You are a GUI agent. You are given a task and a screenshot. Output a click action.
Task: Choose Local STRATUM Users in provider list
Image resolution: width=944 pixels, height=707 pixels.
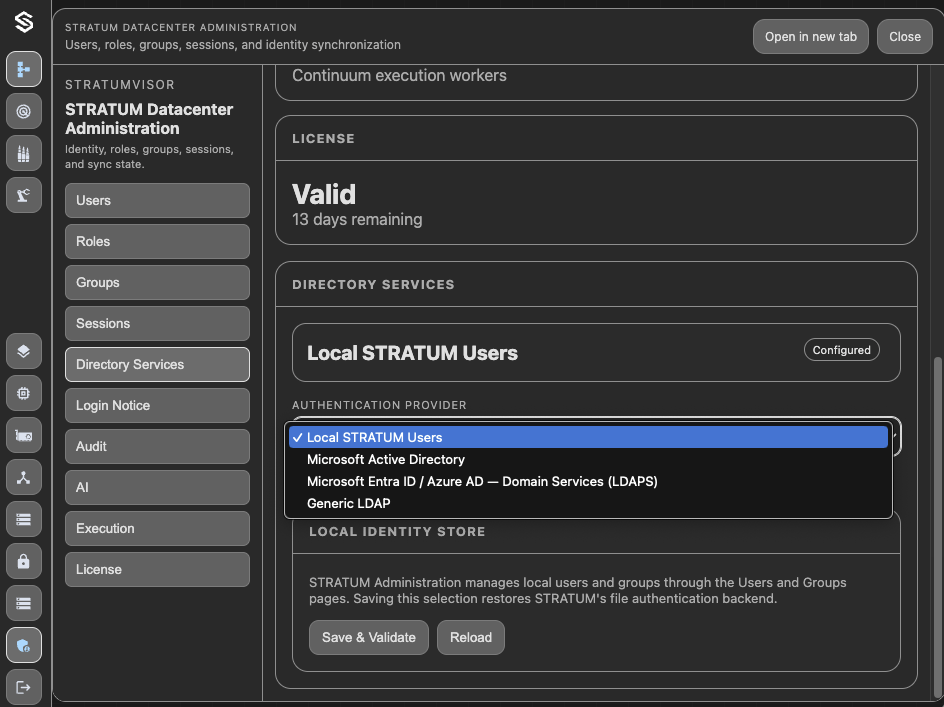[x=588, y=437]
